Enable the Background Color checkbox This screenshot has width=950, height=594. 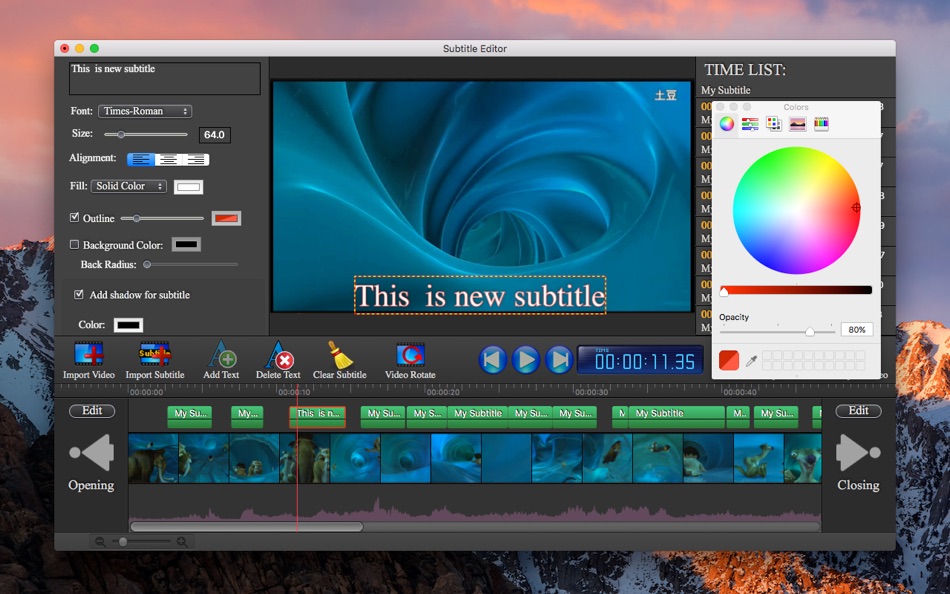click(x=75, y=245)
